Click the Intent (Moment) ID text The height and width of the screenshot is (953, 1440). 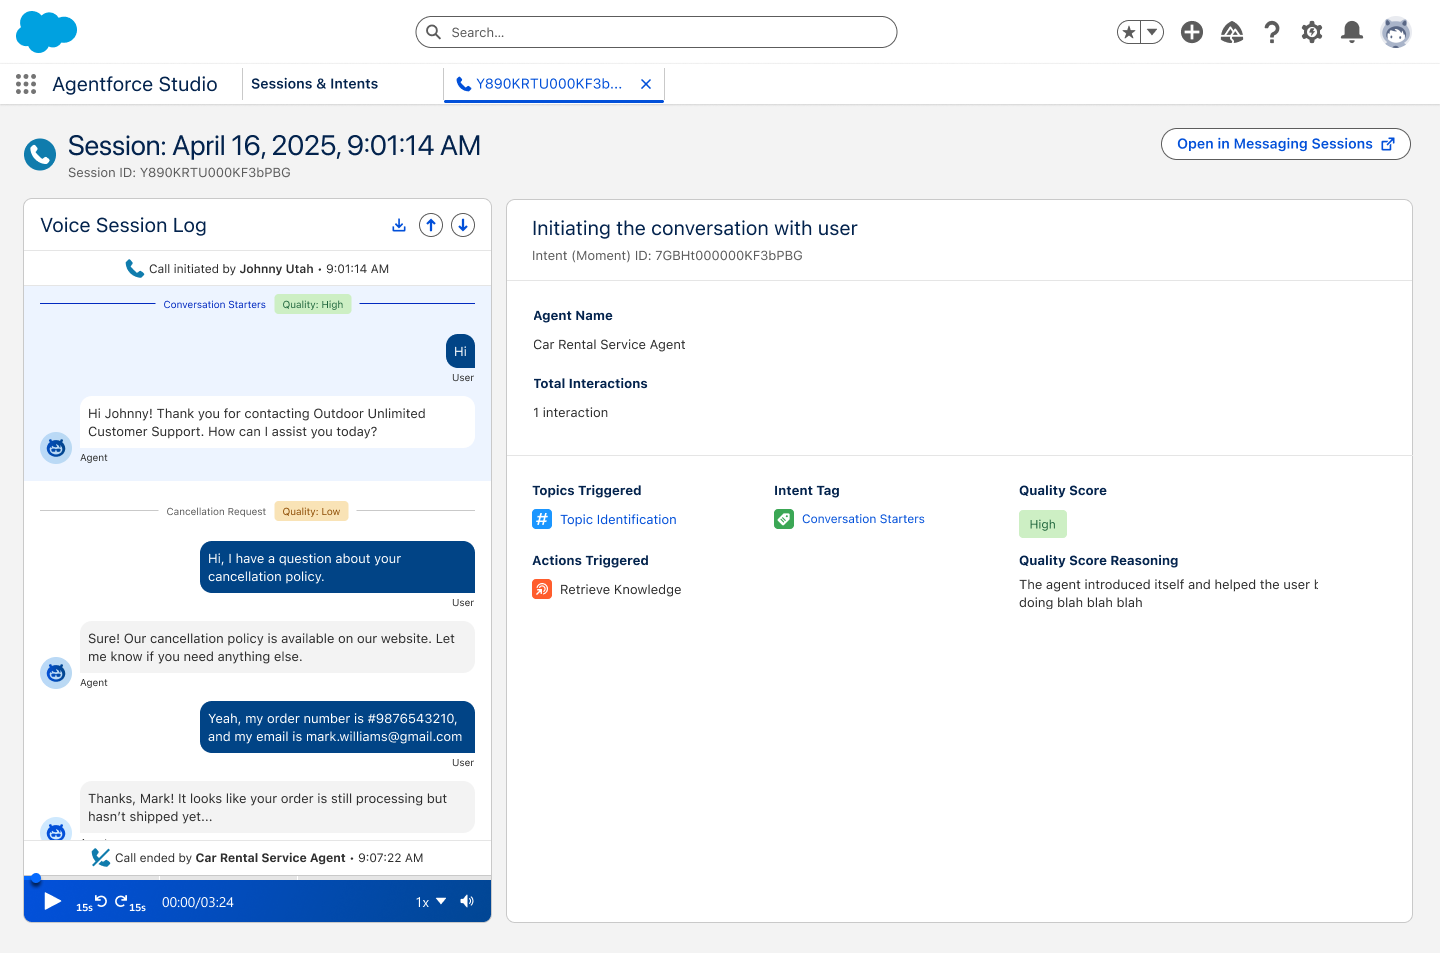667,255
